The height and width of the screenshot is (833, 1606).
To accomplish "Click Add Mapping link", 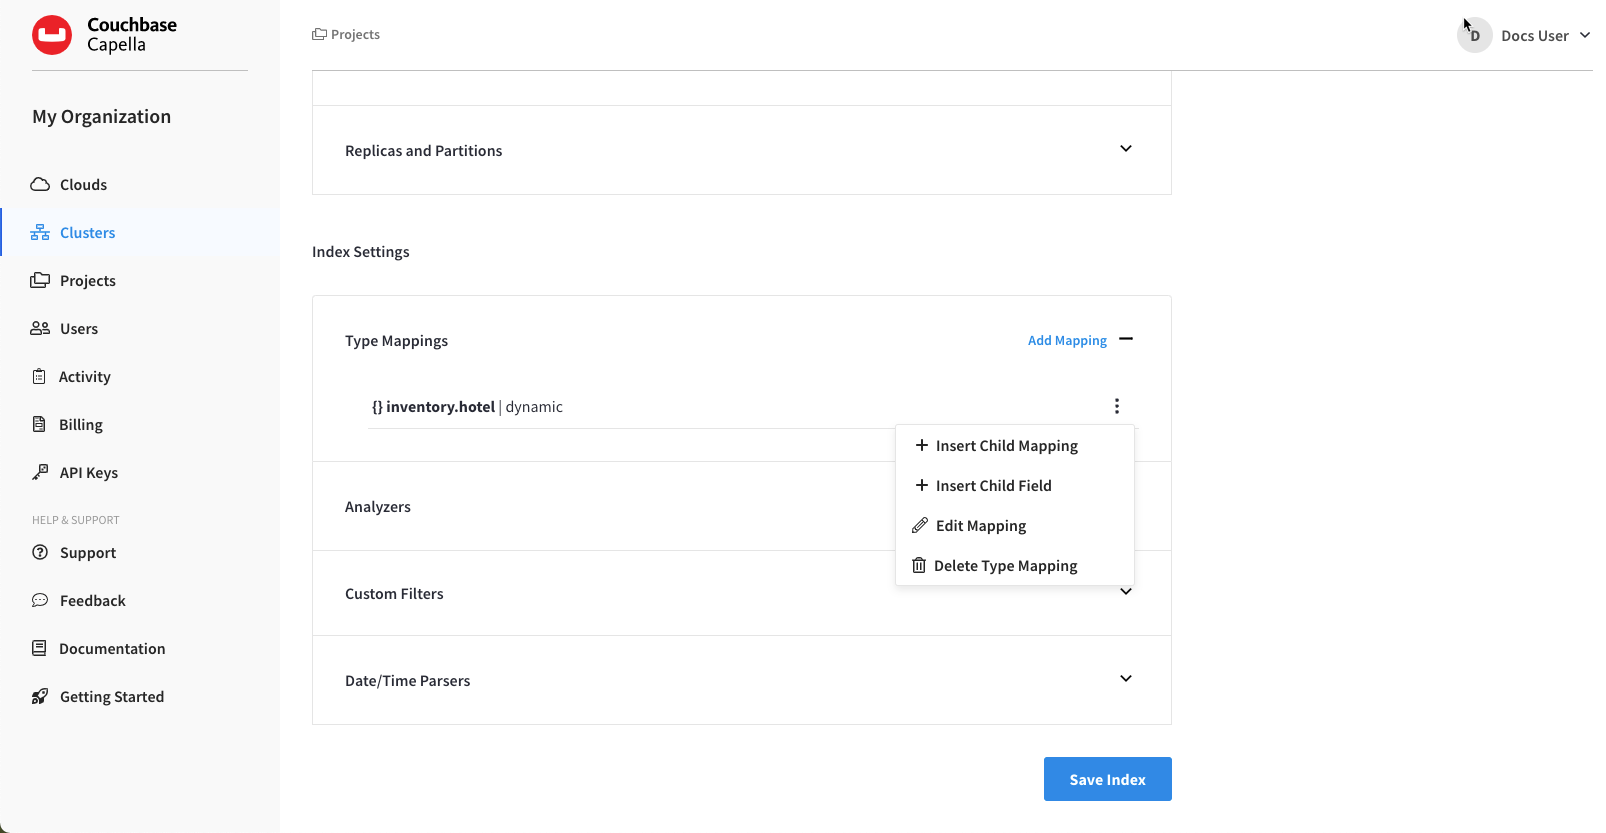I will point(1067,341).
